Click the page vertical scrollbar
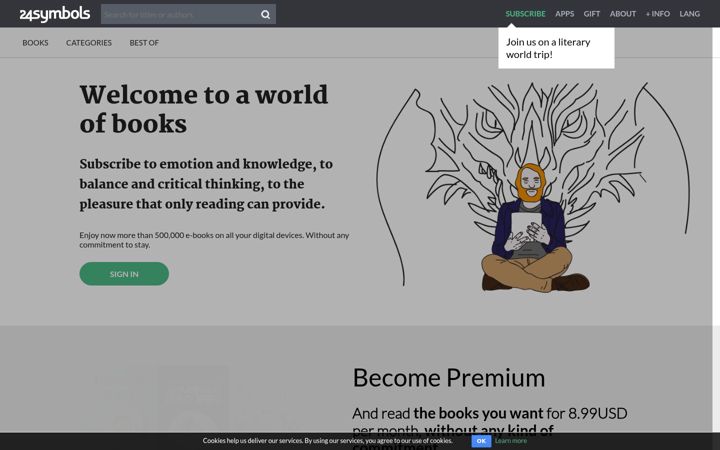Screen dimensions: 720x450 [716, 230]
